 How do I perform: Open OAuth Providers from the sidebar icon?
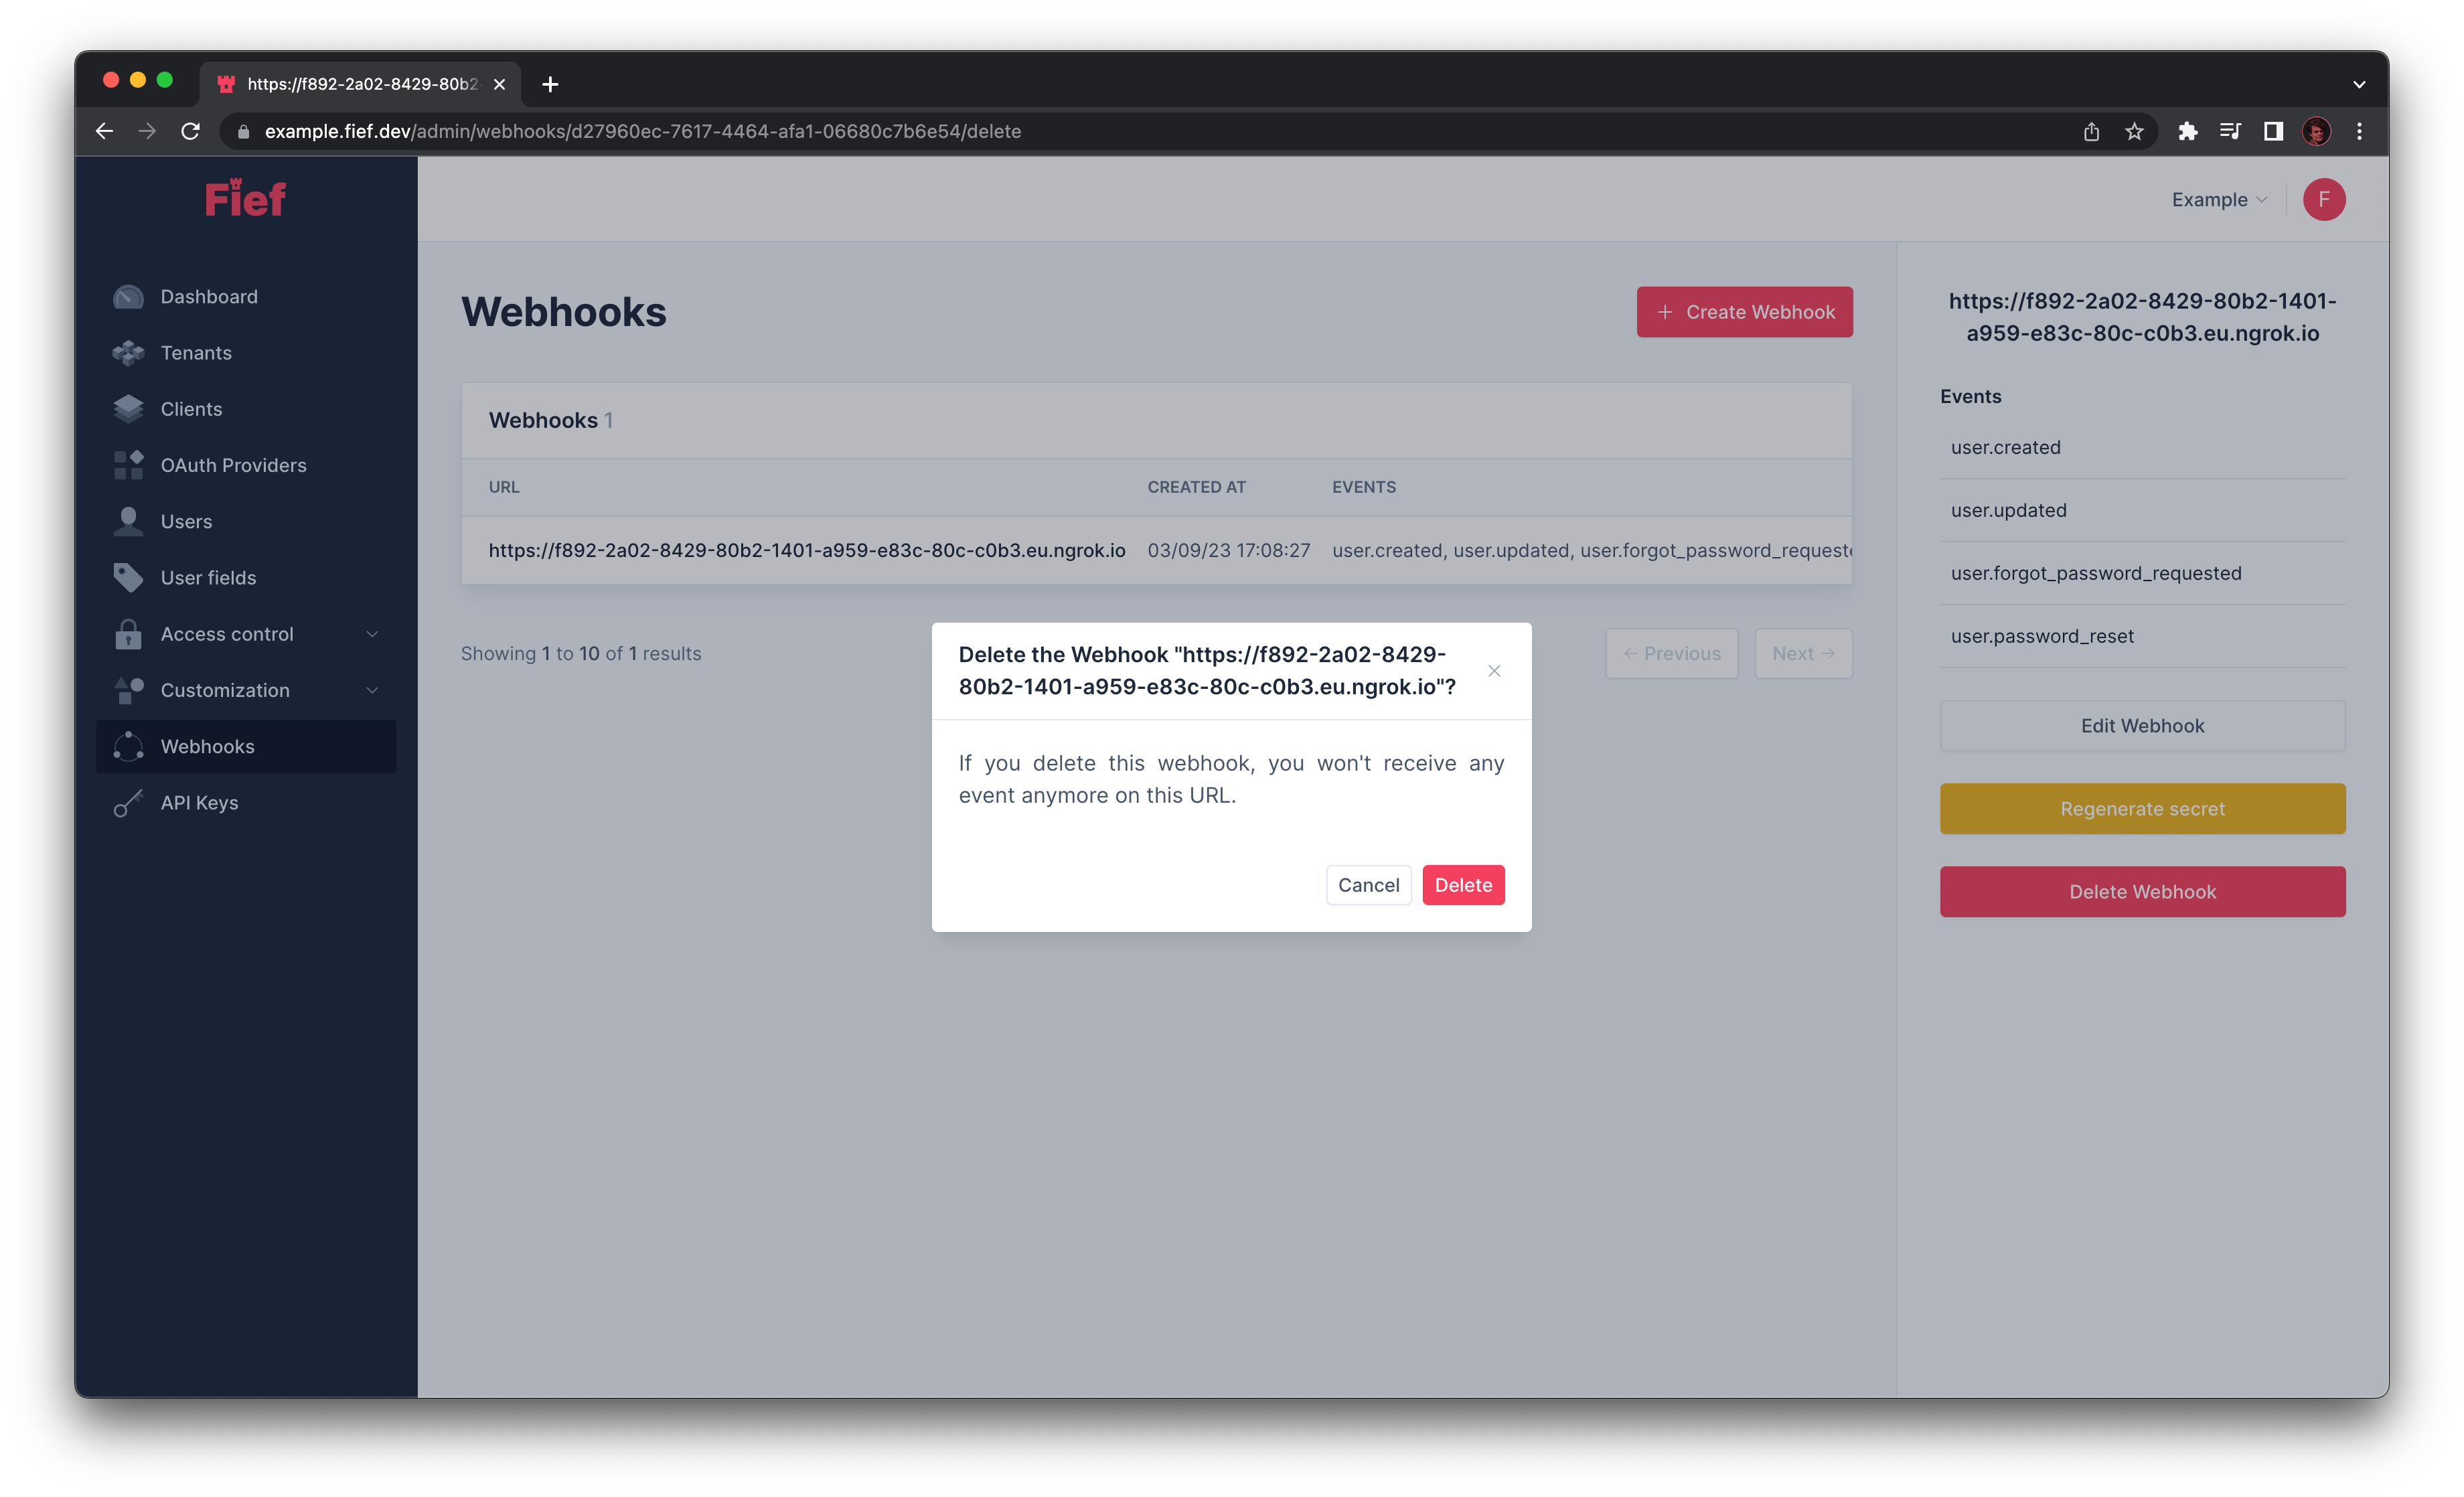pyautogui.click(x=128, y=464)
